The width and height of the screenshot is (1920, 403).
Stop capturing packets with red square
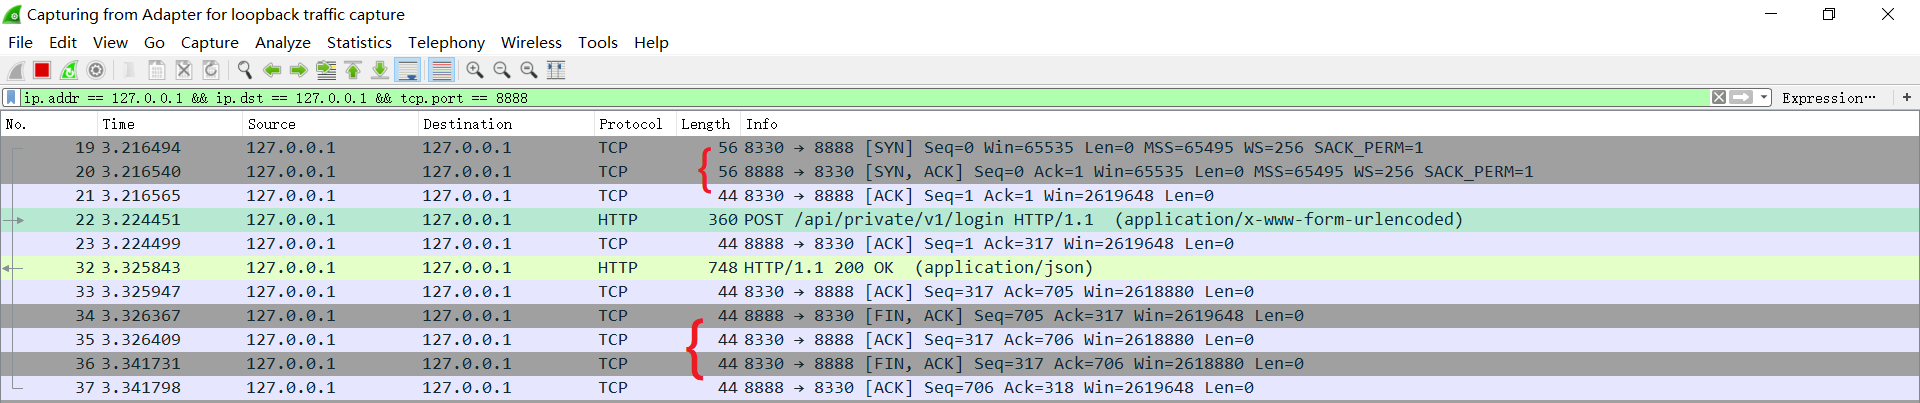[x=42, y=70]
